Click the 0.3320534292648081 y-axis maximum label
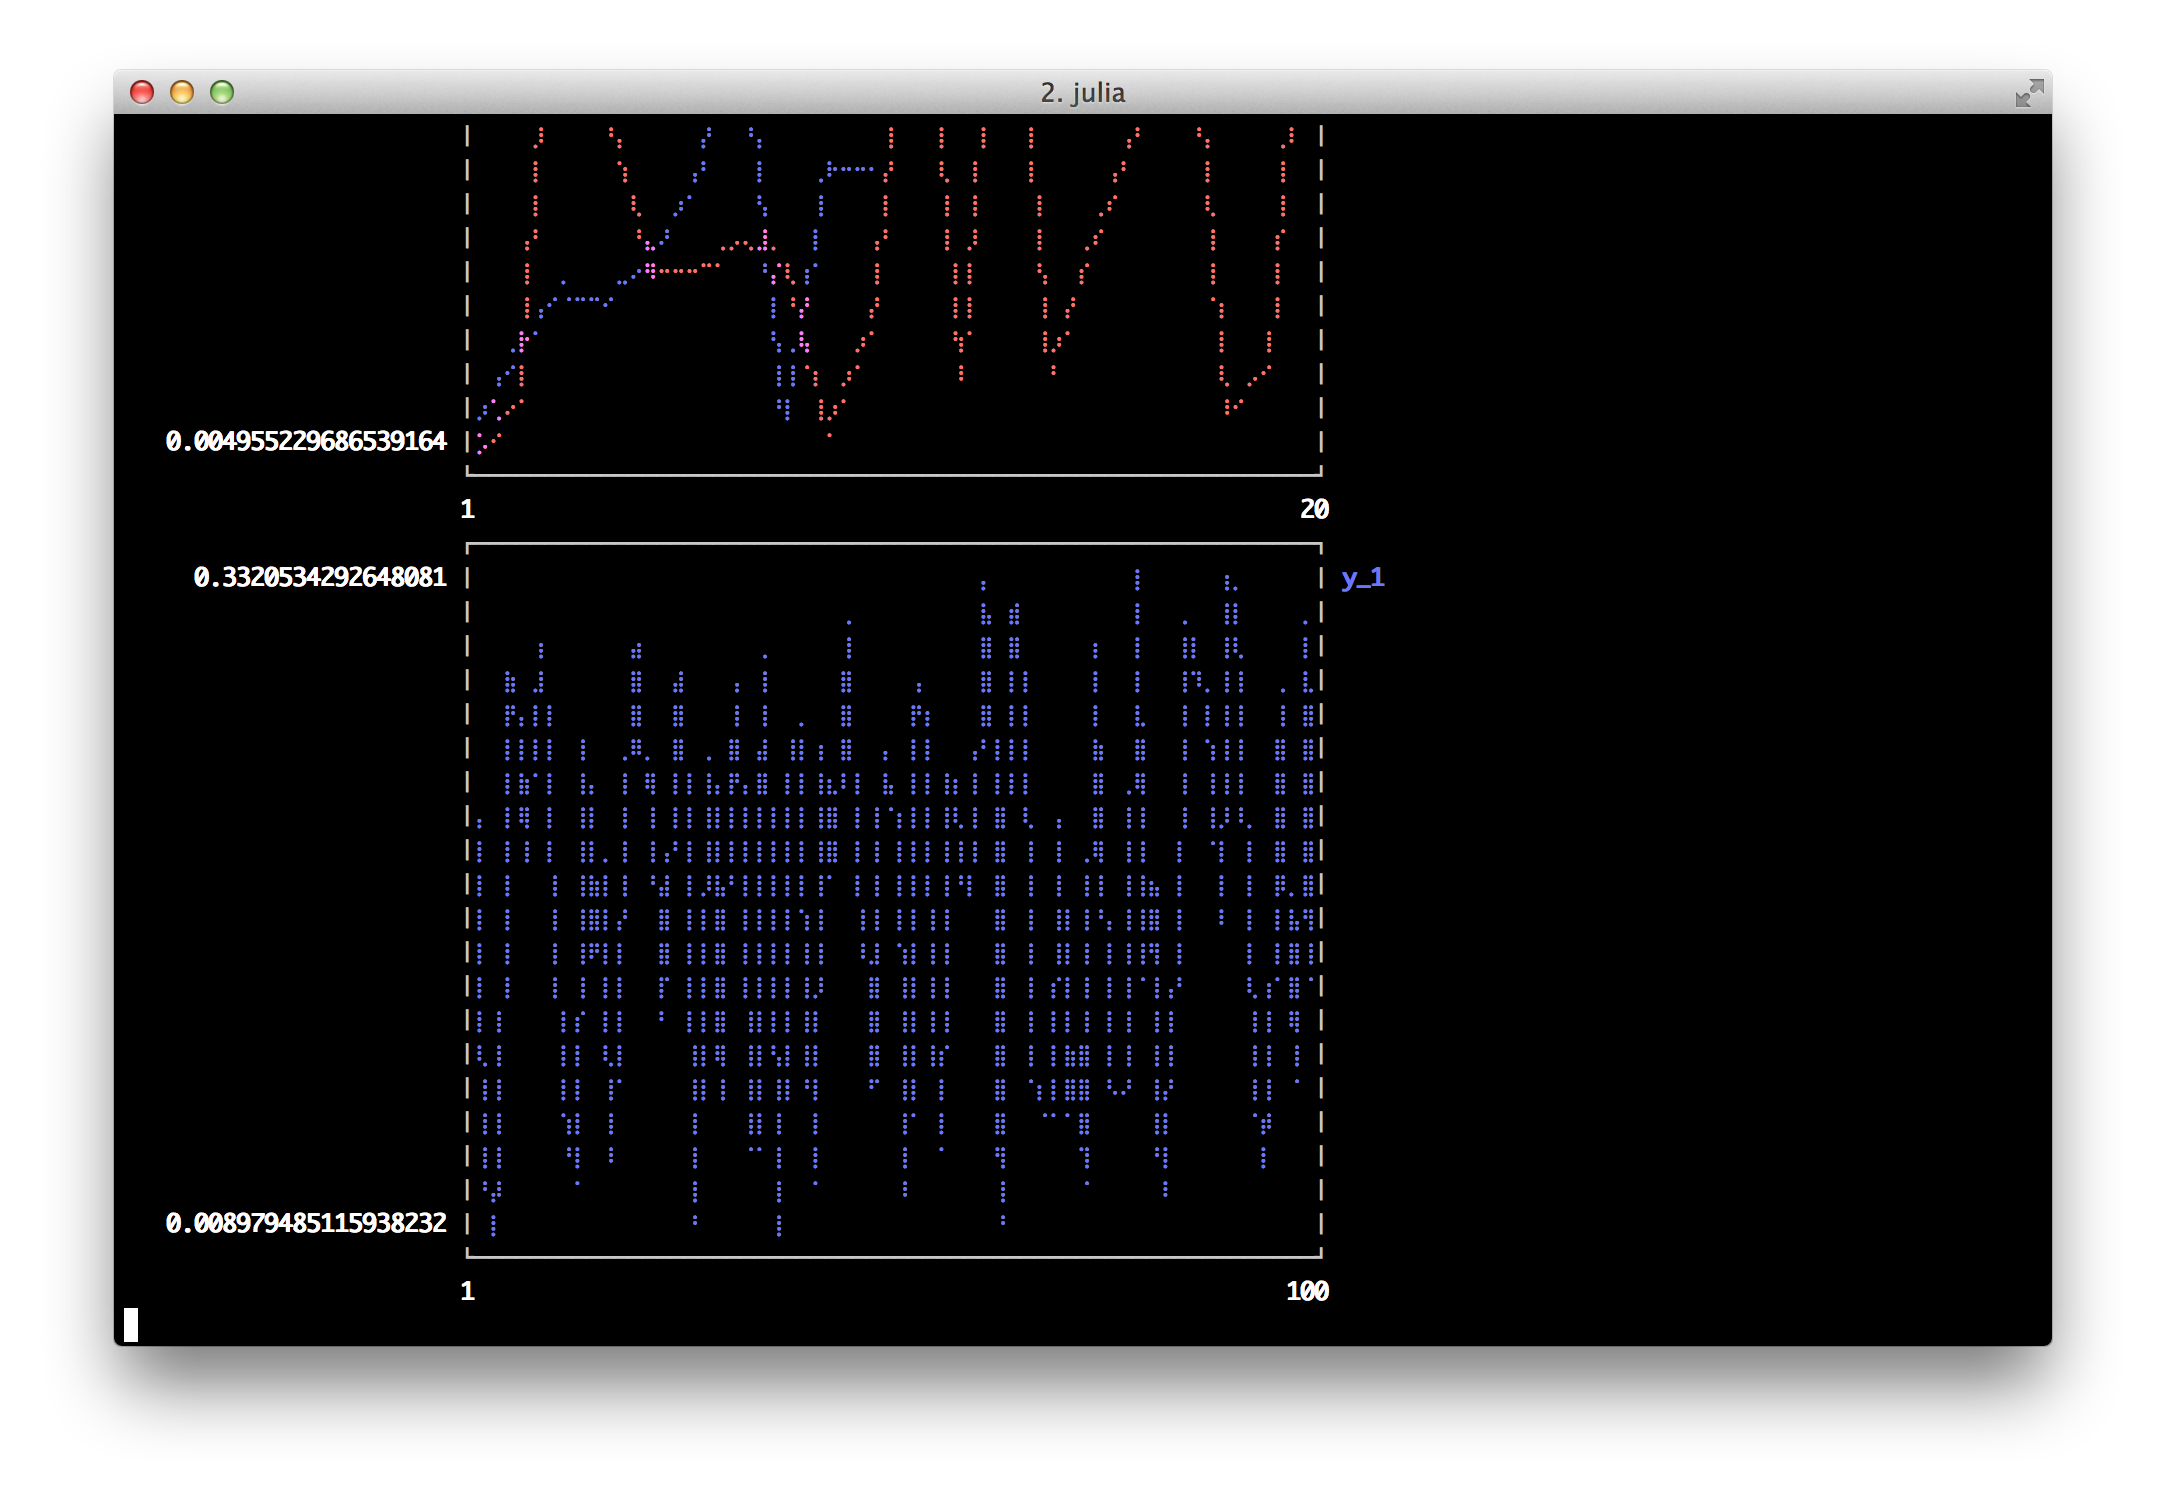This screenshot has width=2166, height=1504. (319, 577)
